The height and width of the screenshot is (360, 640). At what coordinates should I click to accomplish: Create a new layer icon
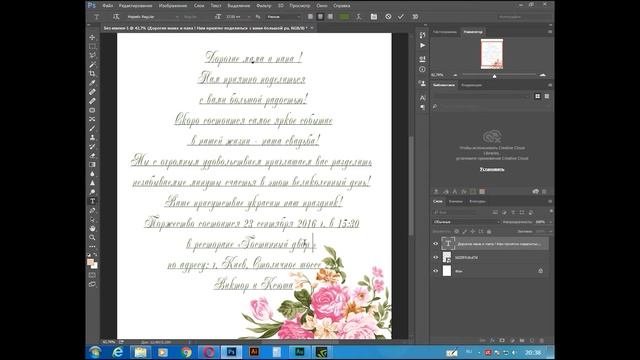click(x=531, y=340)
